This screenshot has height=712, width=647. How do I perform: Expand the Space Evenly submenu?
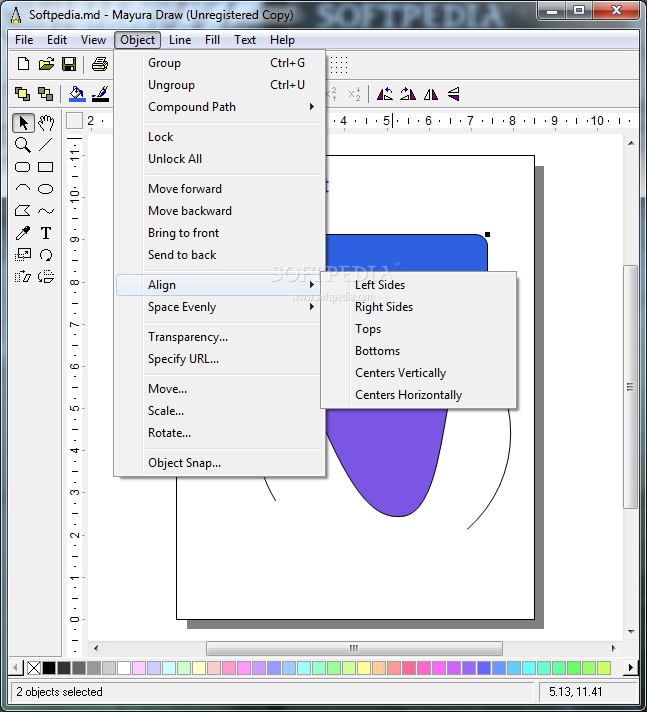220,307
